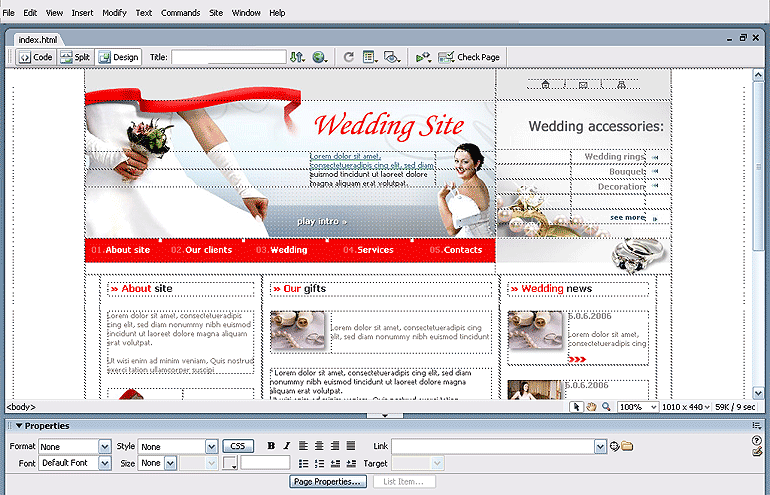Click the see more link
Image resolution: width=770 pixels, height=495 pixels.
point(628,218)
